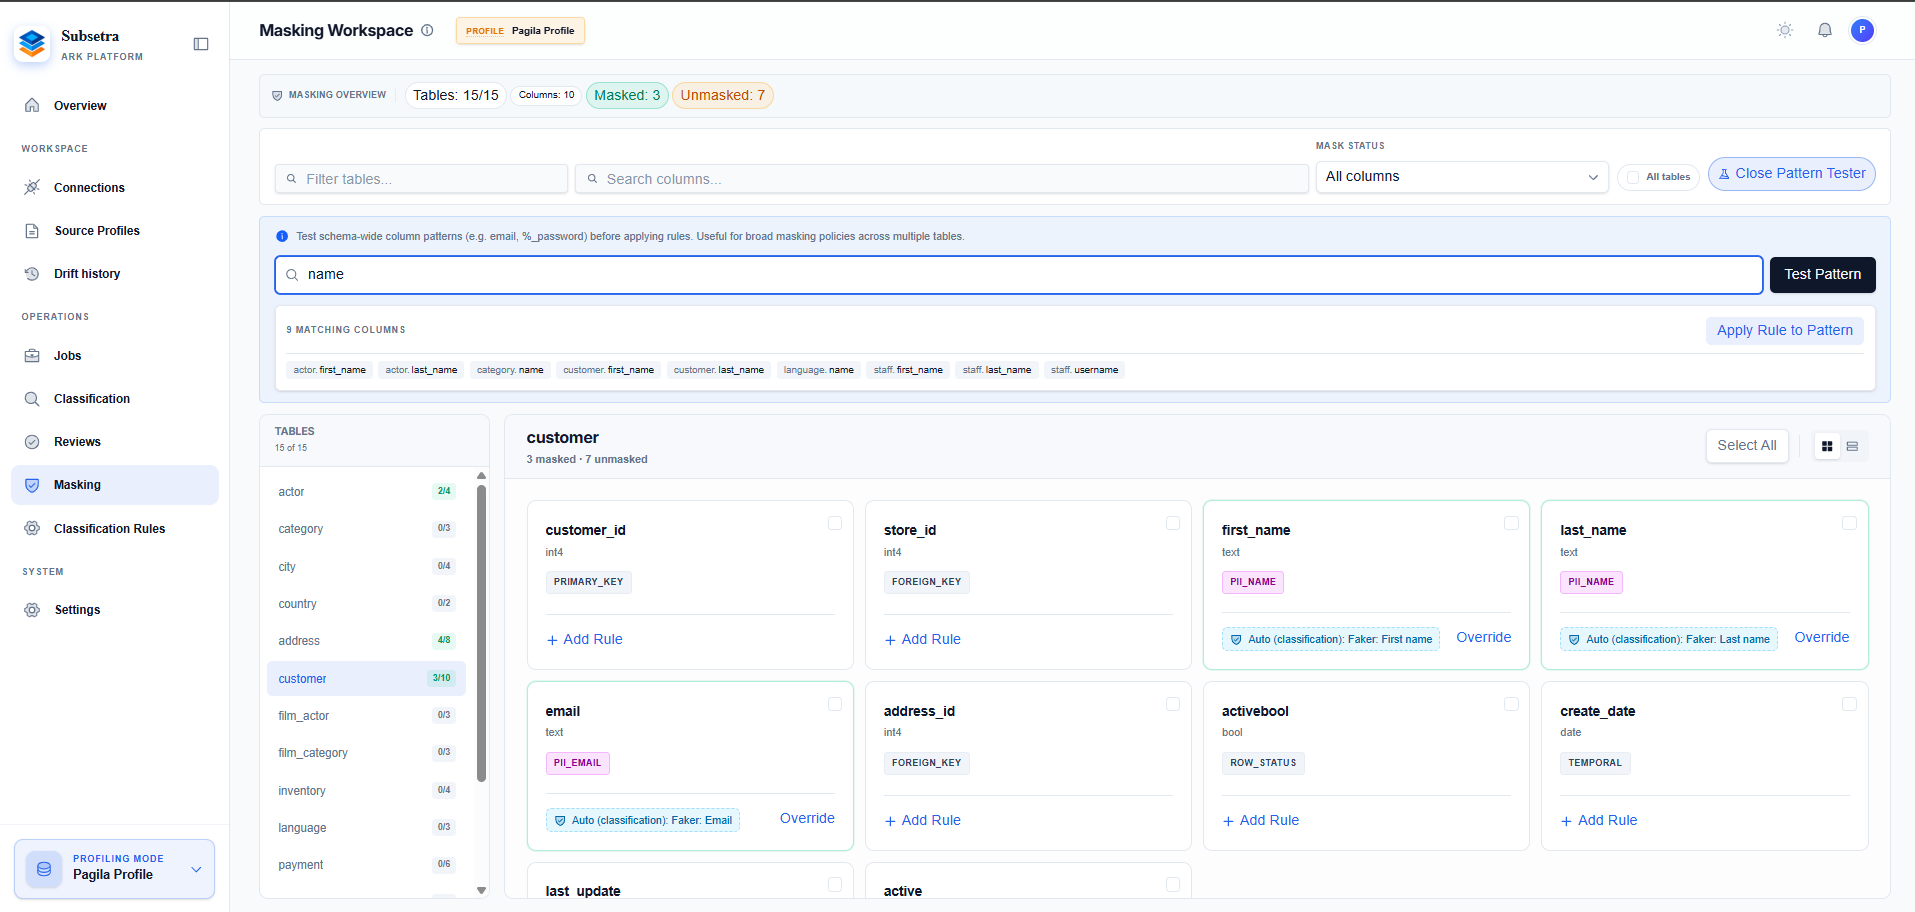Click the Classification magnifier icon
1915x912 pixels.
(32, 399)
